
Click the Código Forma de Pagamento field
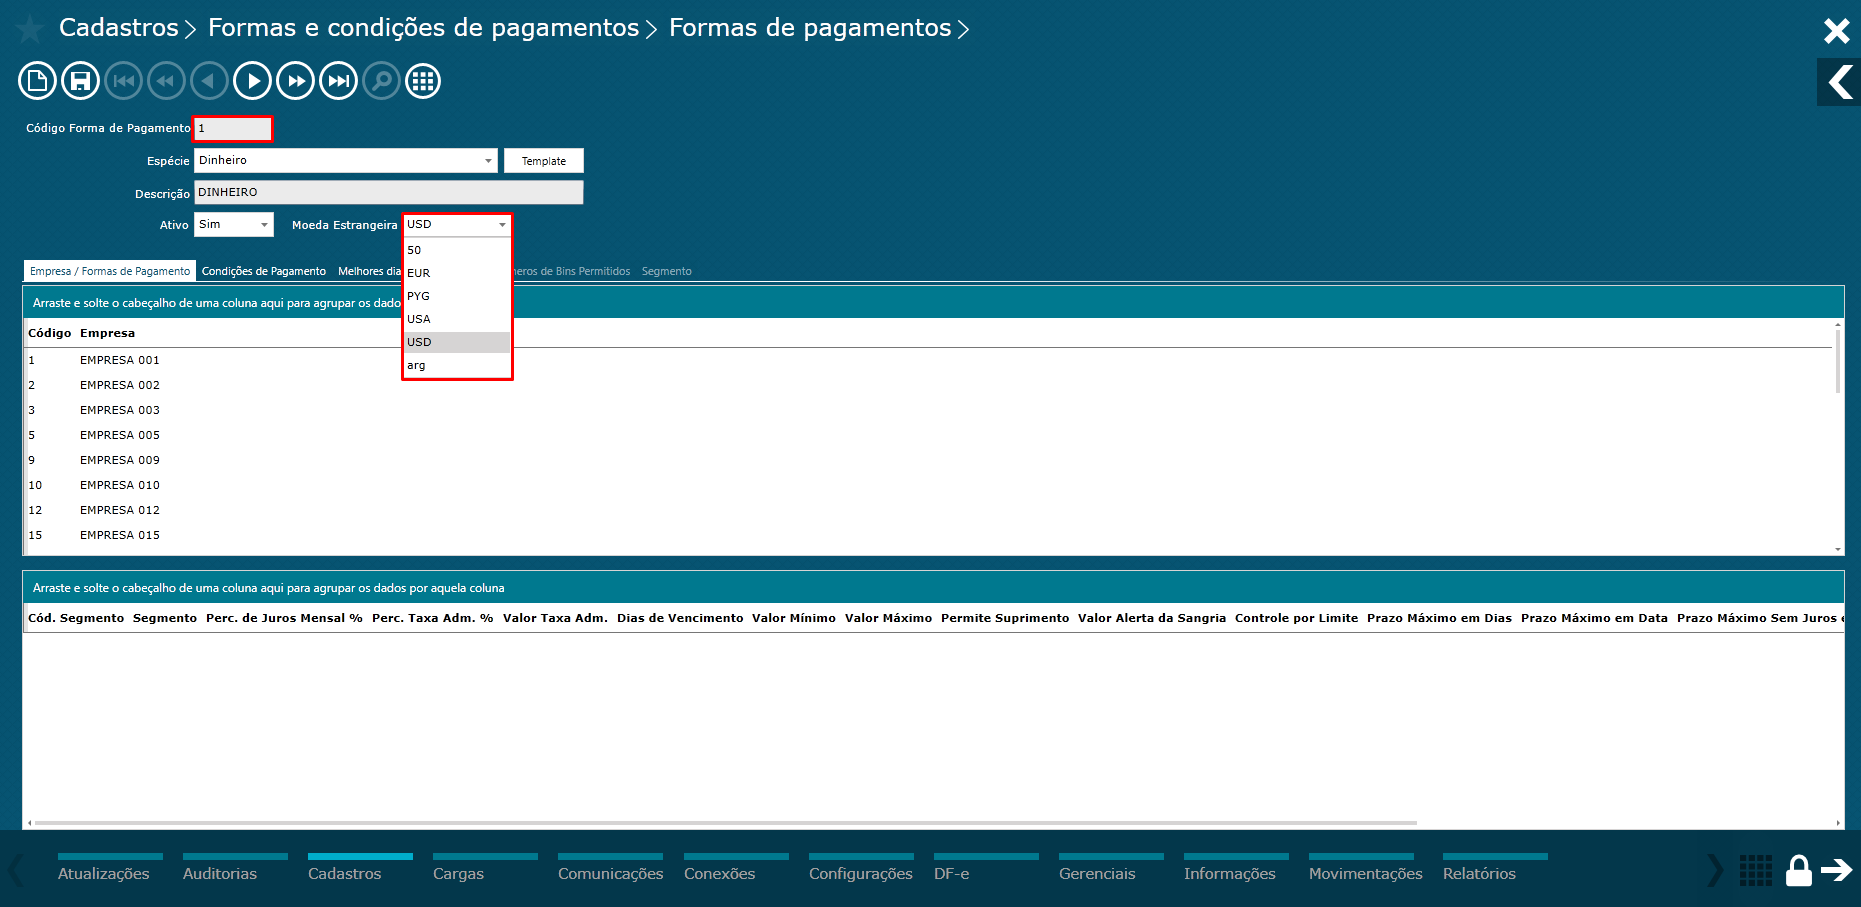(232, 128)
